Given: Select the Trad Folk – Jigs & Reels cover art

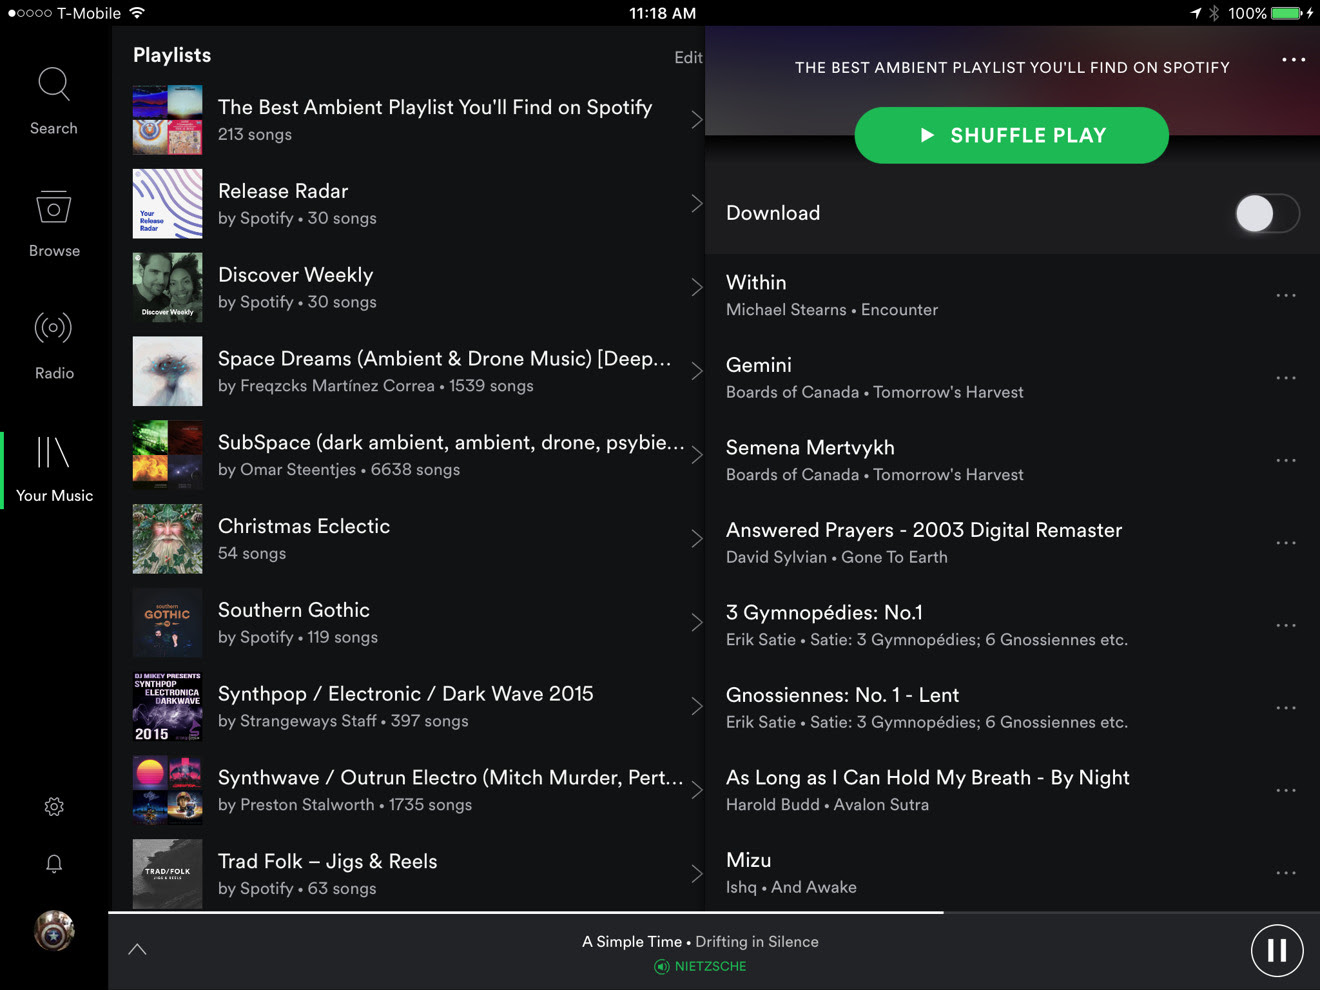Looking at the screenshot, I should [167, 874].
